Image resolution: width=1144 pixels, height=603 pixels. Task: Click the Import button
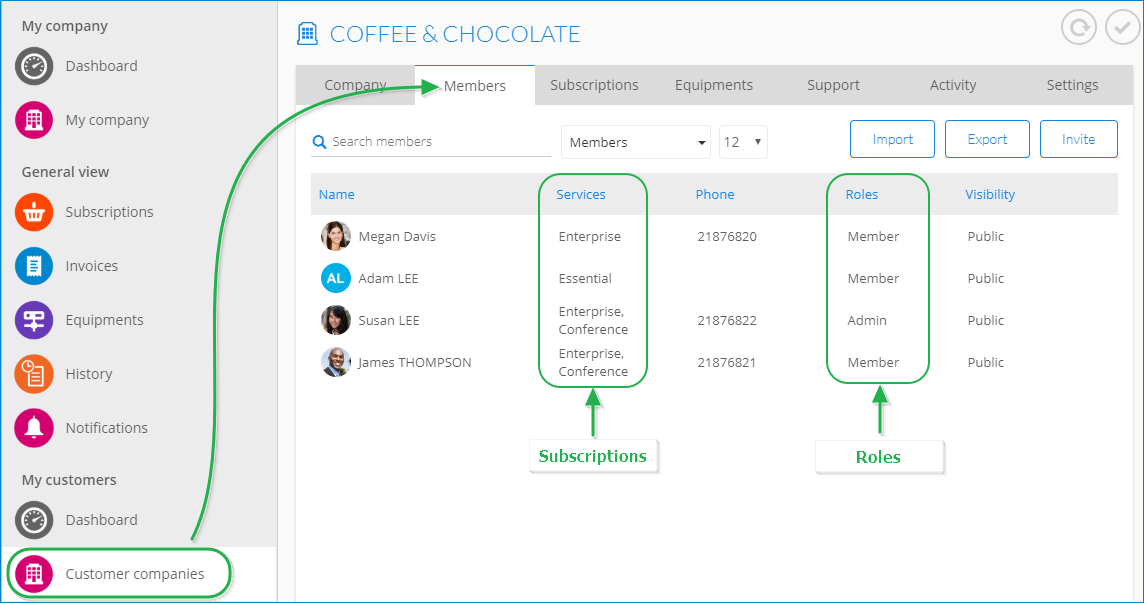coord(892,139)
